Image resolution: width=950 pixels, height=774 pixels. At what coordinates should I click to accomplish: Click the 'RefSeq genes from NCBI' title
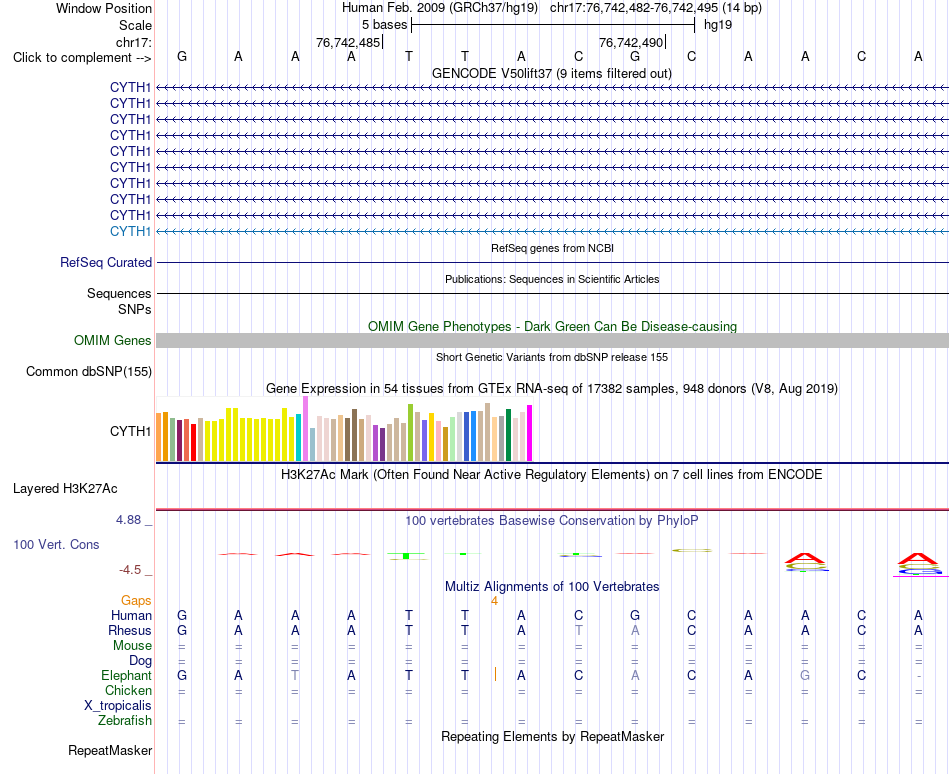click(552, 248)
